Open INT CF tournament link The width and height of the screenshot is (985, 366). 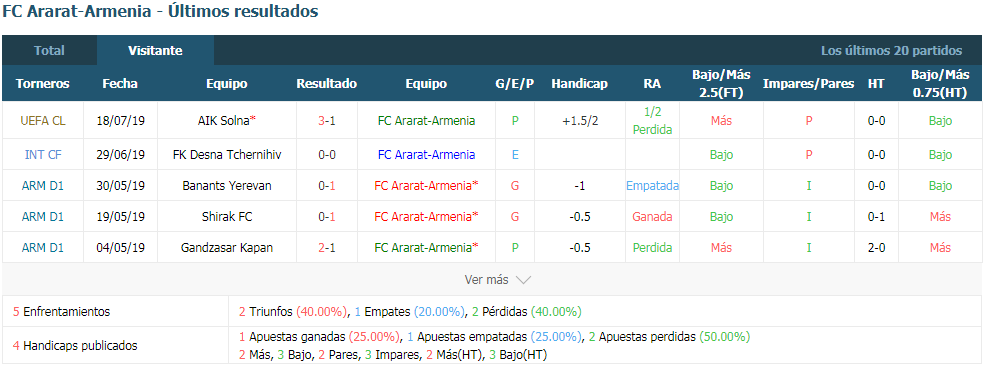[43, 154]
